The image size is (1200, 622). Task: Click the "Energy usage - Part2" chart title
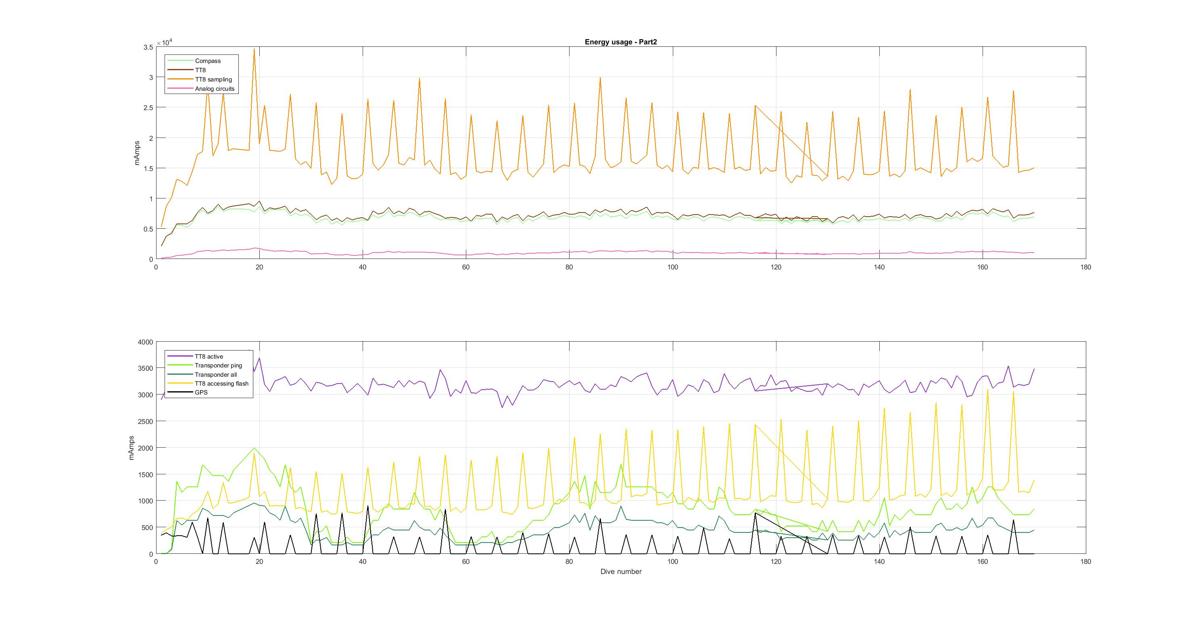pos(620,42)
